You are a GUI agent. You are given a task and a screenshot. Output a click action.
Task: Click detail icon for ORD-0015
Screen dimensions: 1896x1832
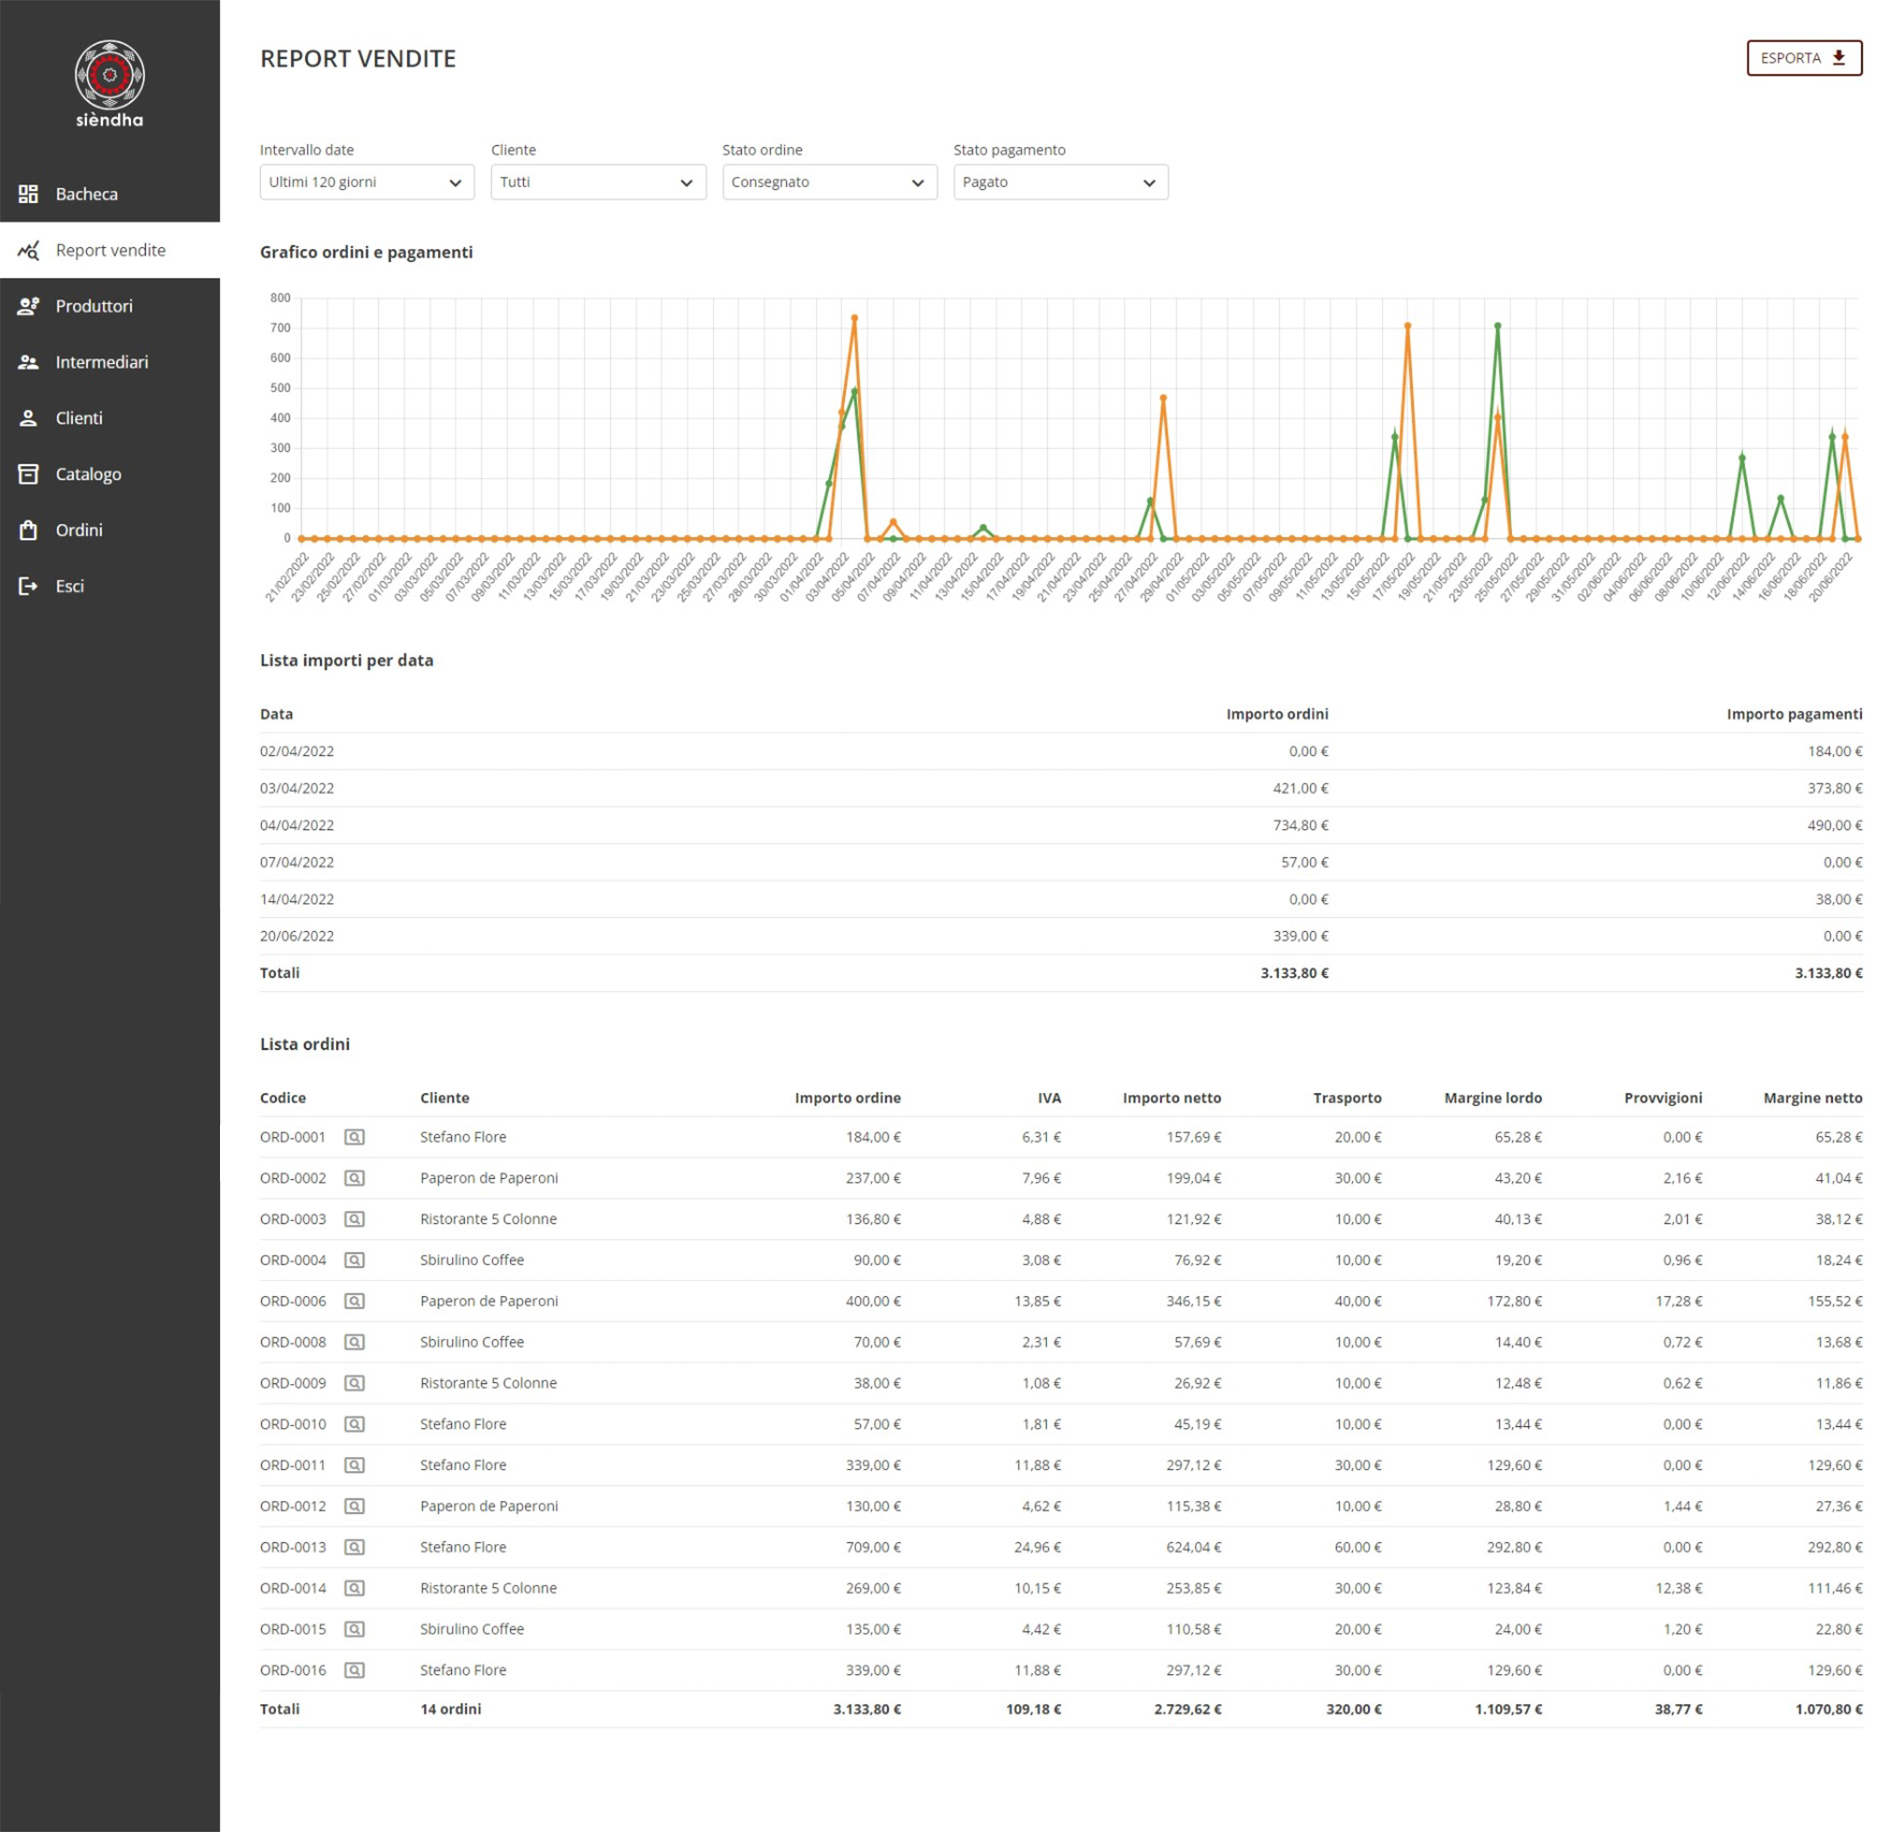[354, 1629]
